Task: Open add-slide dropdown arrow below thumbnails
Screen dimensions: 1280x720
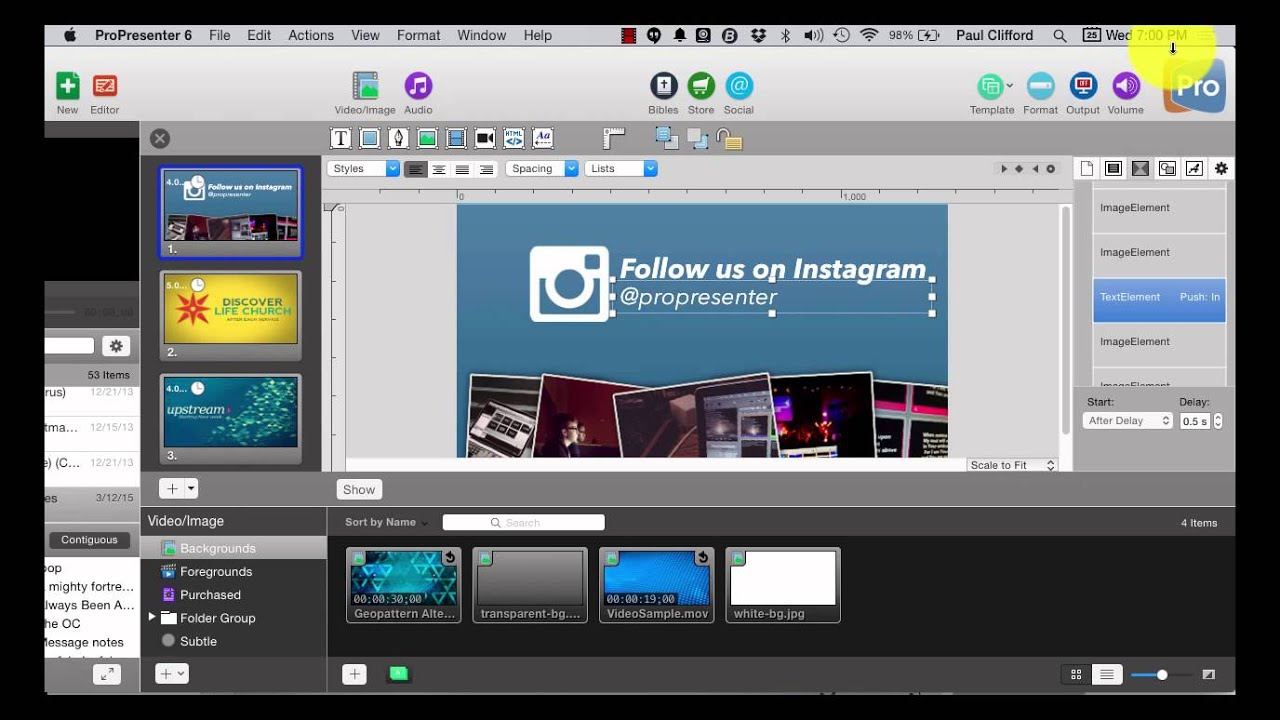Action: [191, 489]
